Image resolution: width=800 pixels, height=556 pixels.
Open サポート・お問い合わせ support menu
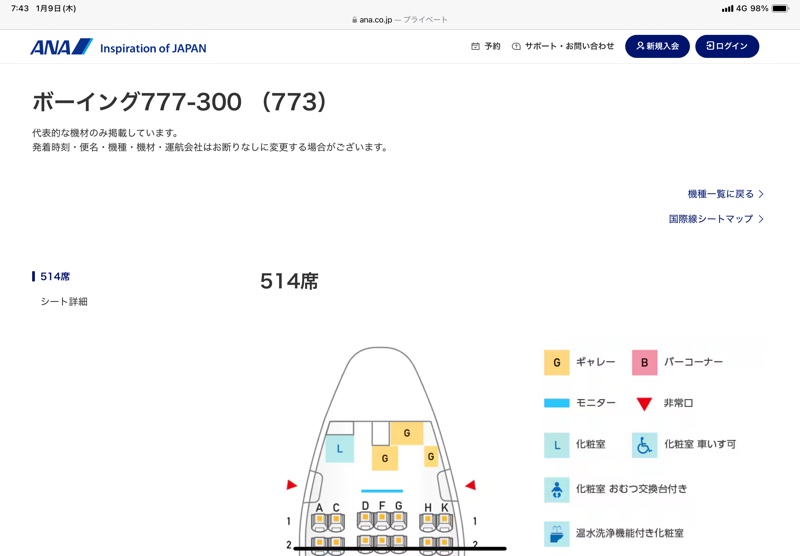[x=563, y=46]
